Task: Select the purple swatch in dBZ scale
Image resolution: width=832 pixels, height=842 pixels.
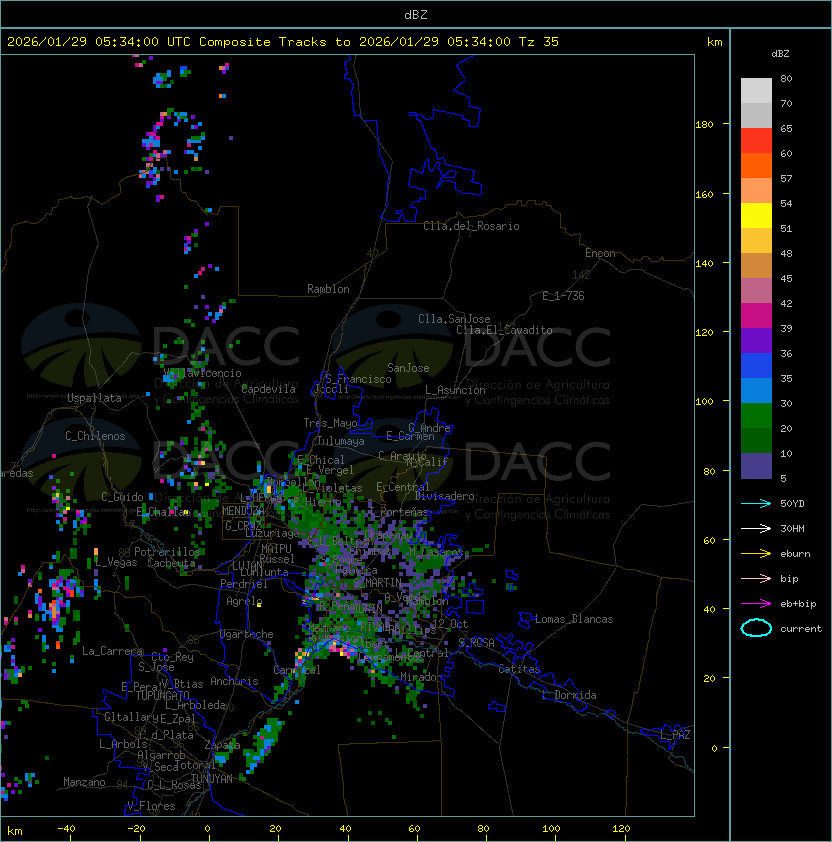Action: point(756,340)
